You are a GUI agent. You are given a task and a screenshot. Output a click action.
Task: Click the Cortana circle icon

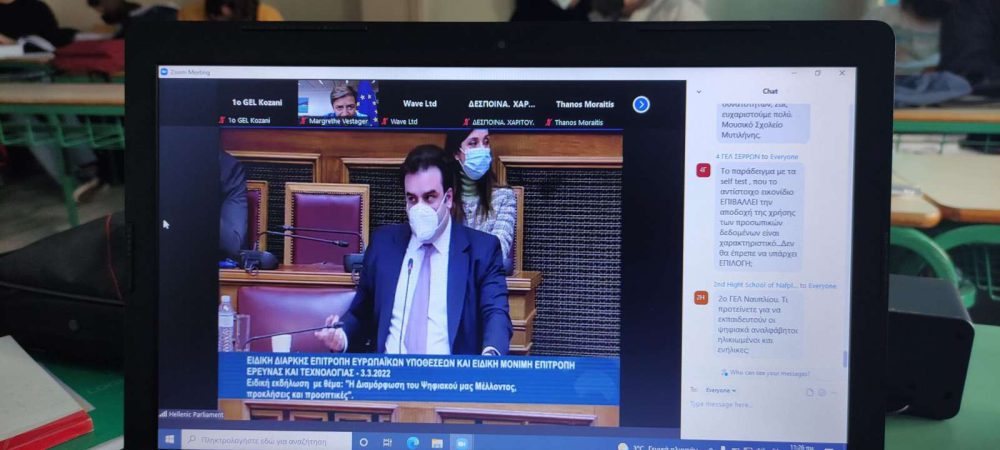[x=363, y=442]
